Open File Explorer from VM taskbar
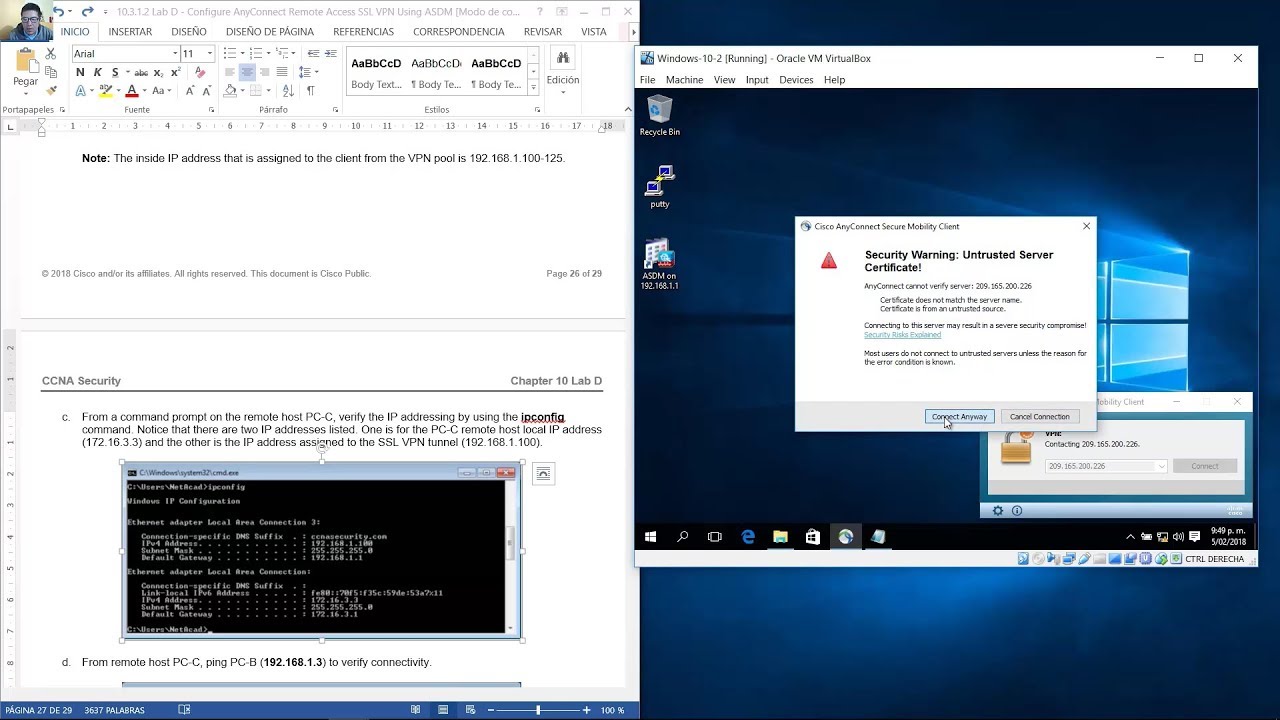 point(780,537)
